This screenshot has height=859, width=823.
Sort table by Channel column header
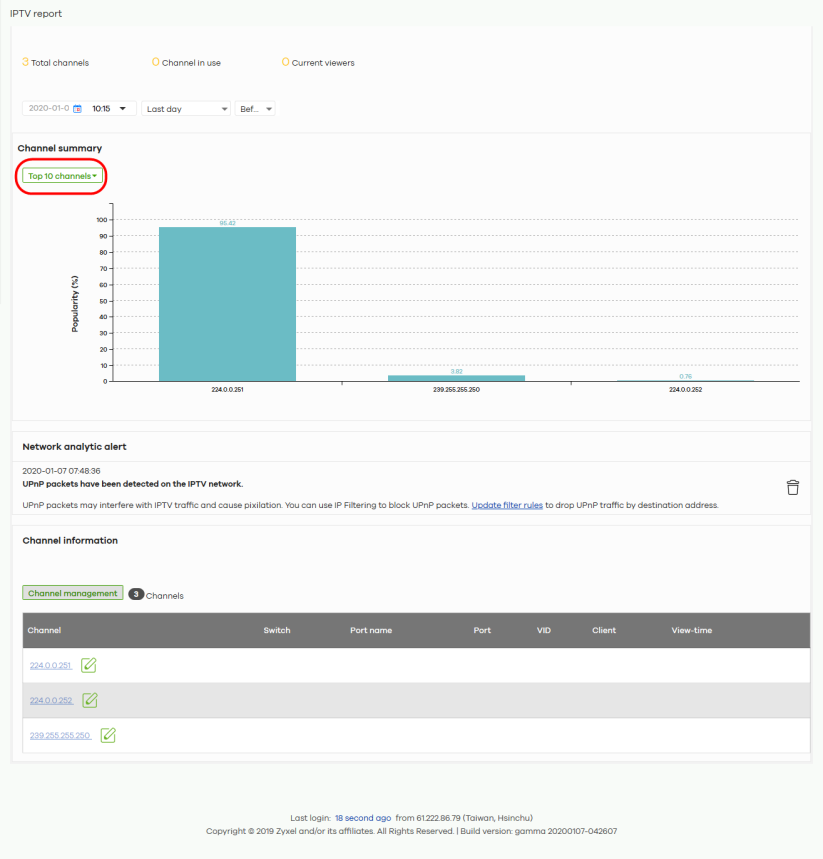tap(44, 630)
